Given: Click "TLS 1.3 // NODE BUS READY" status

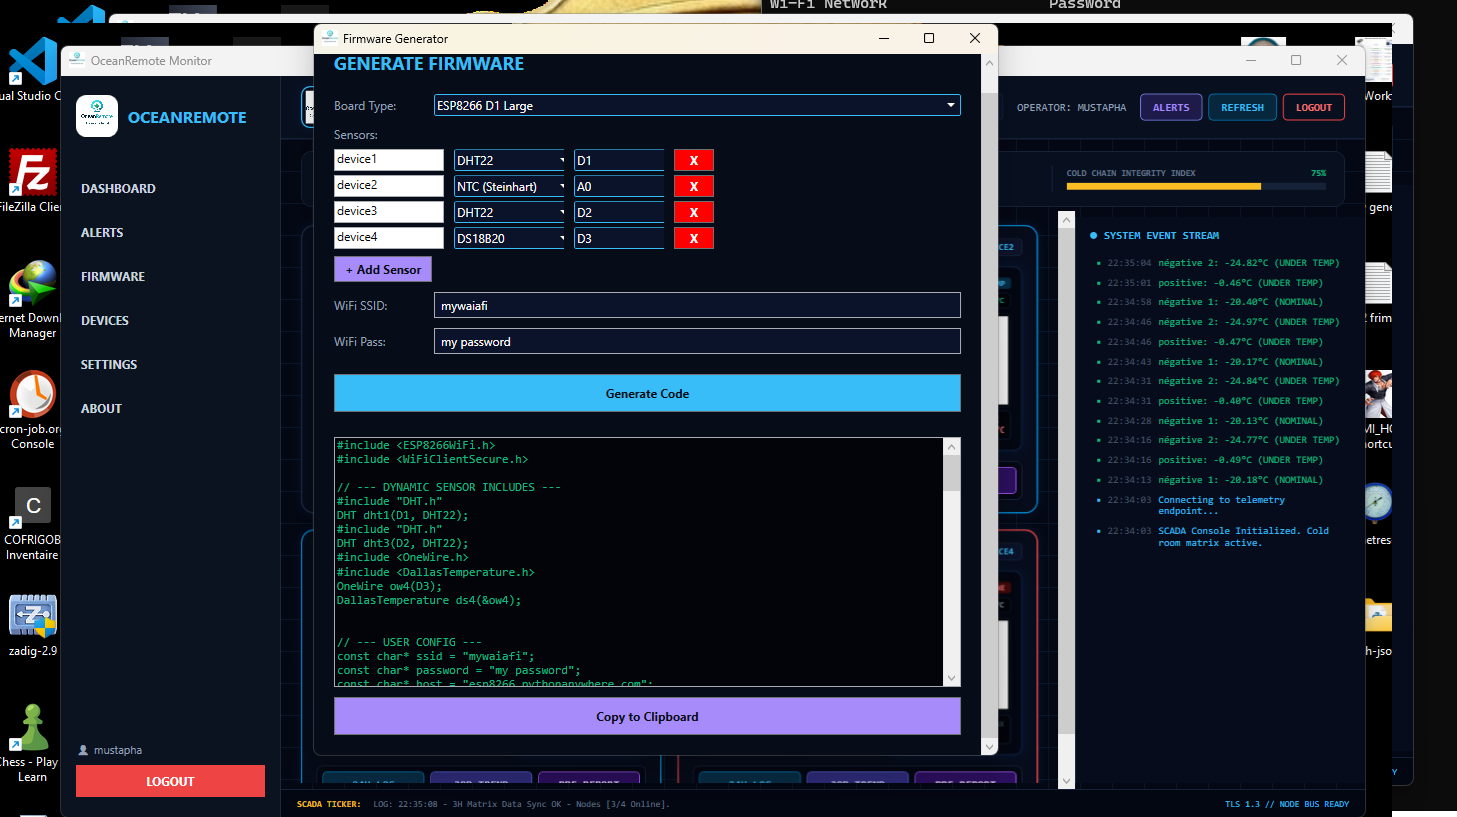Looking at the screenshot, I should 1287,804.
